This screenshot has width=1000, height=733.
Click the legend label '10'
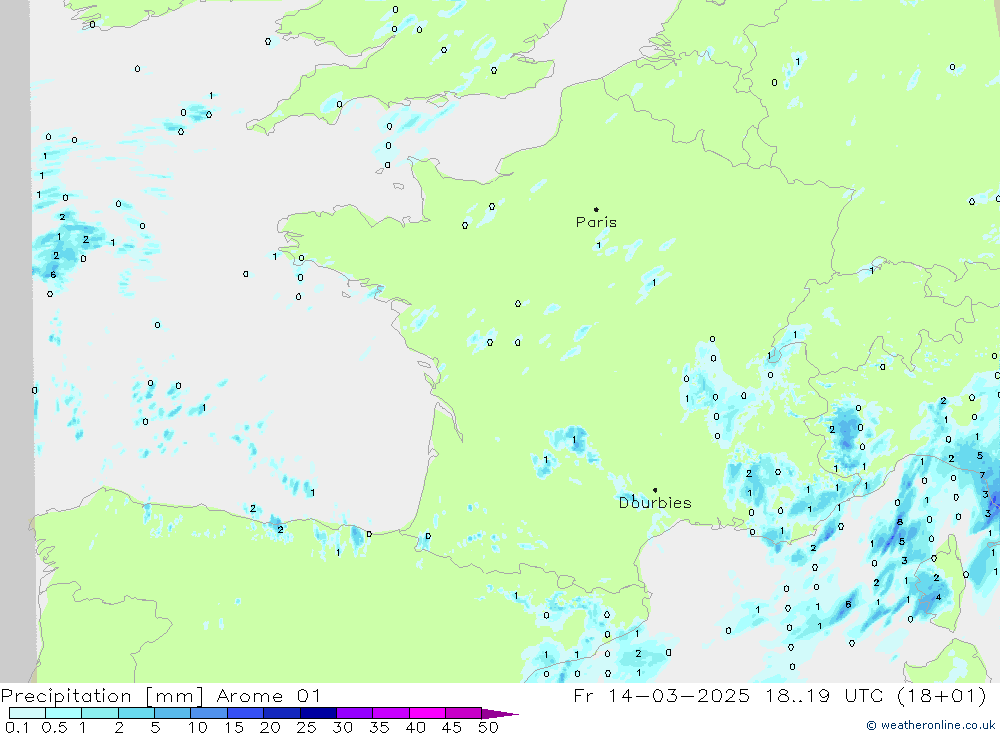click(x=197, y=727)
